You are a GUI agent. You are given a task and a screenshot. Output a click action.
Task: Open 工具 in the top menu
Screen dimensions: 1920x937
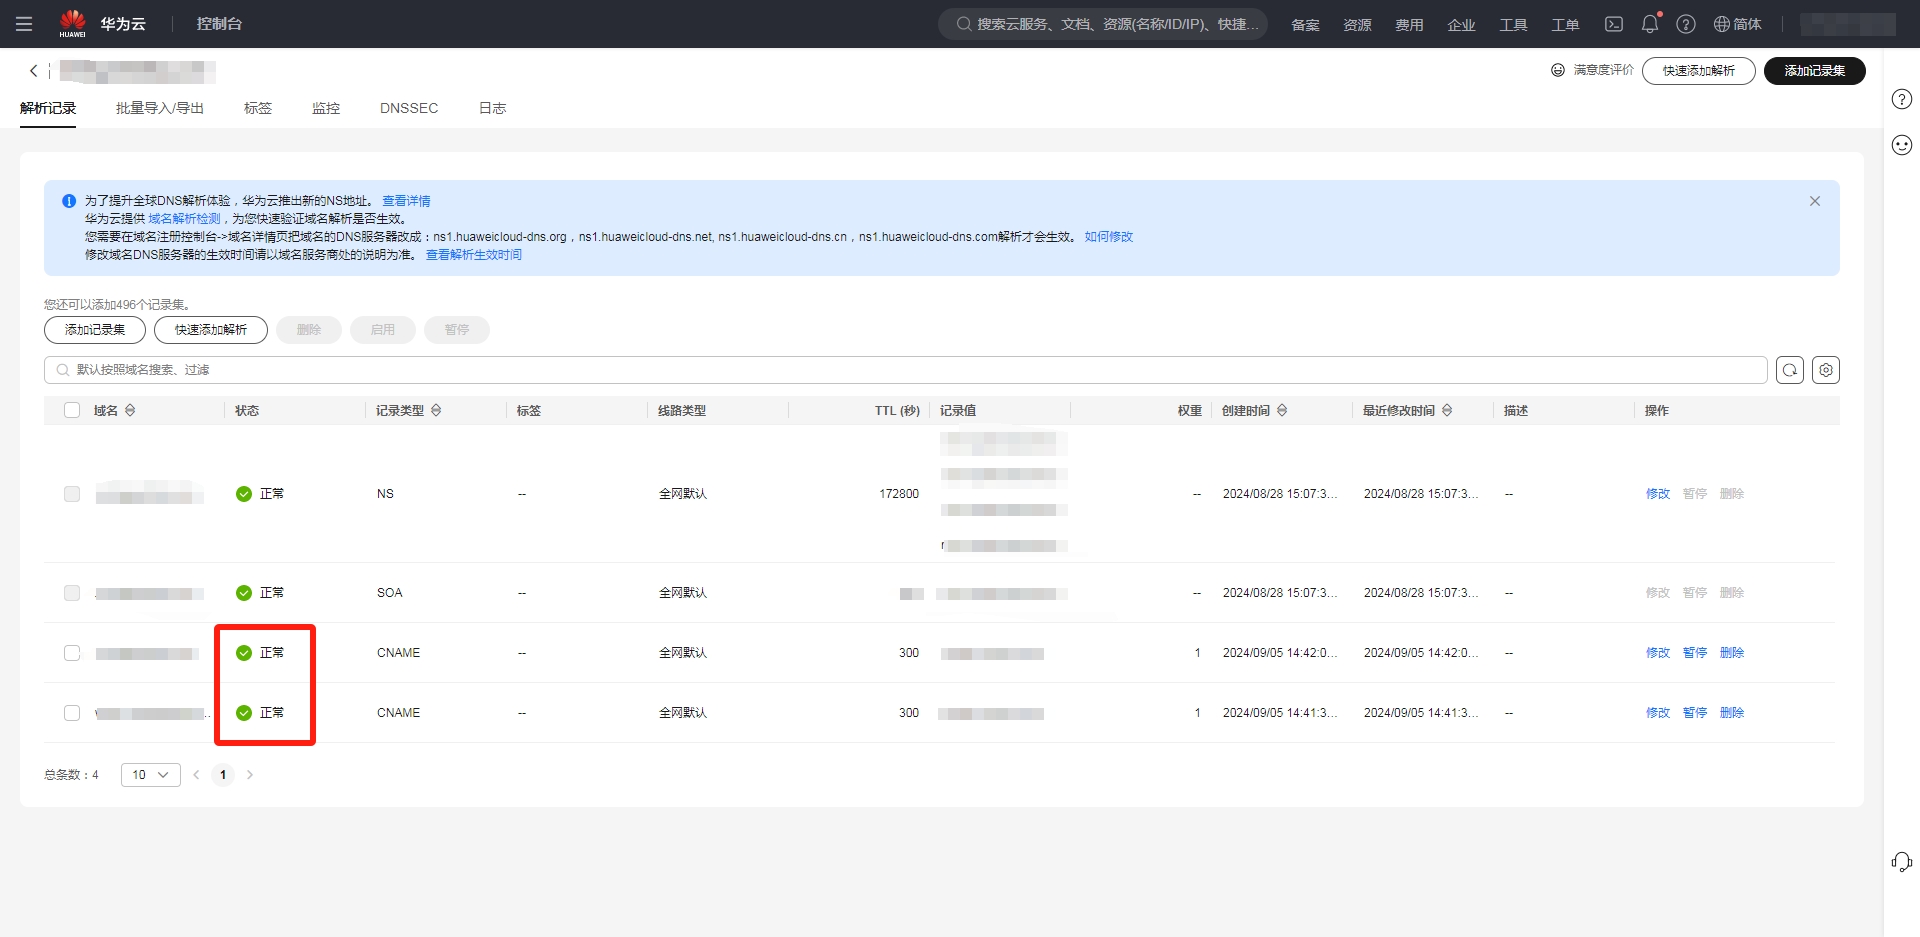click(x=1513, y=25)
